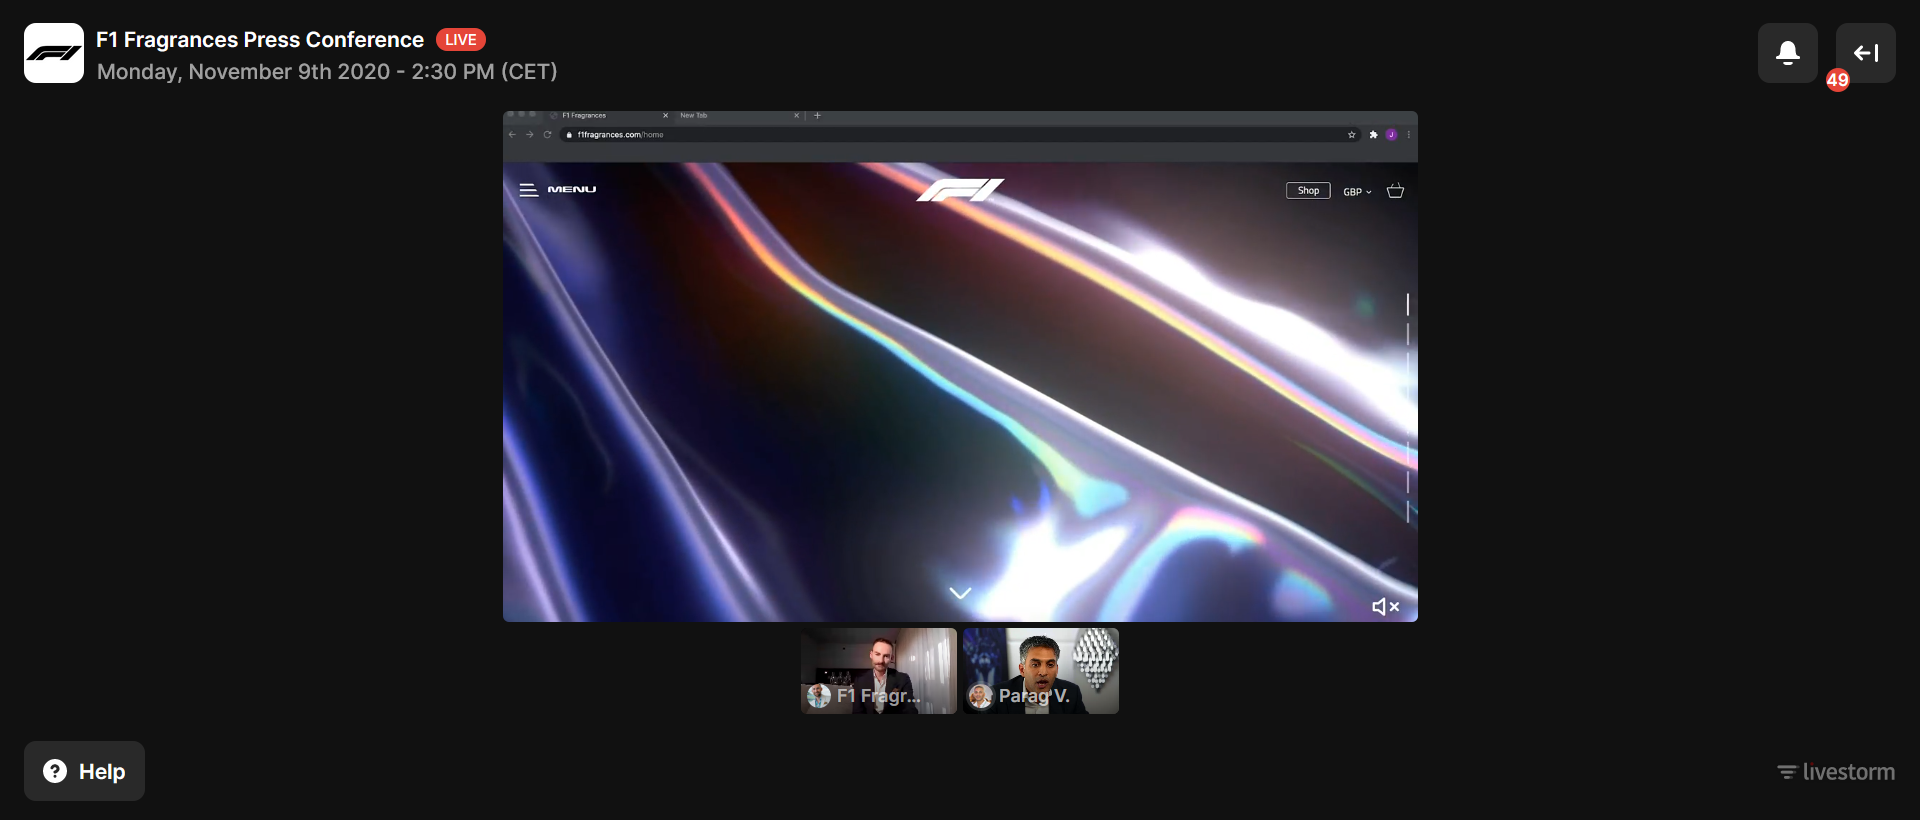Click the livestorm logo link
The image size is (1920, 820).
pyautogui.click(x=1836, y=772)
